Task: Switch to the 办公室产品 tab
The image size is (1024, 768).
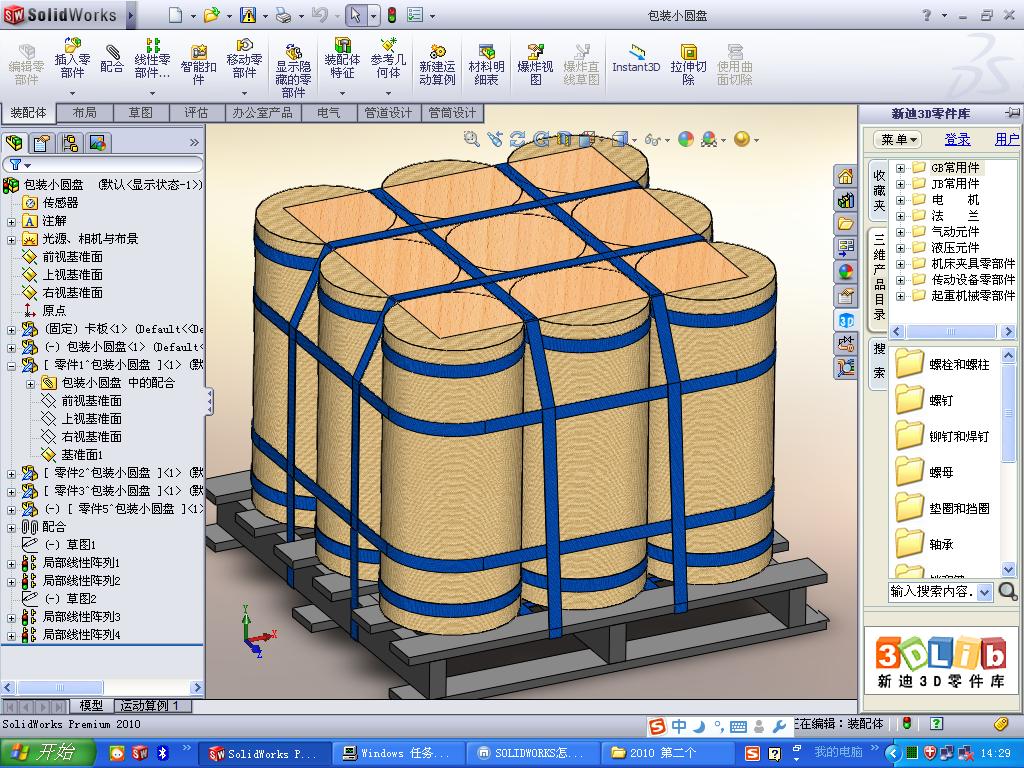Action: [x=263, y=112]
